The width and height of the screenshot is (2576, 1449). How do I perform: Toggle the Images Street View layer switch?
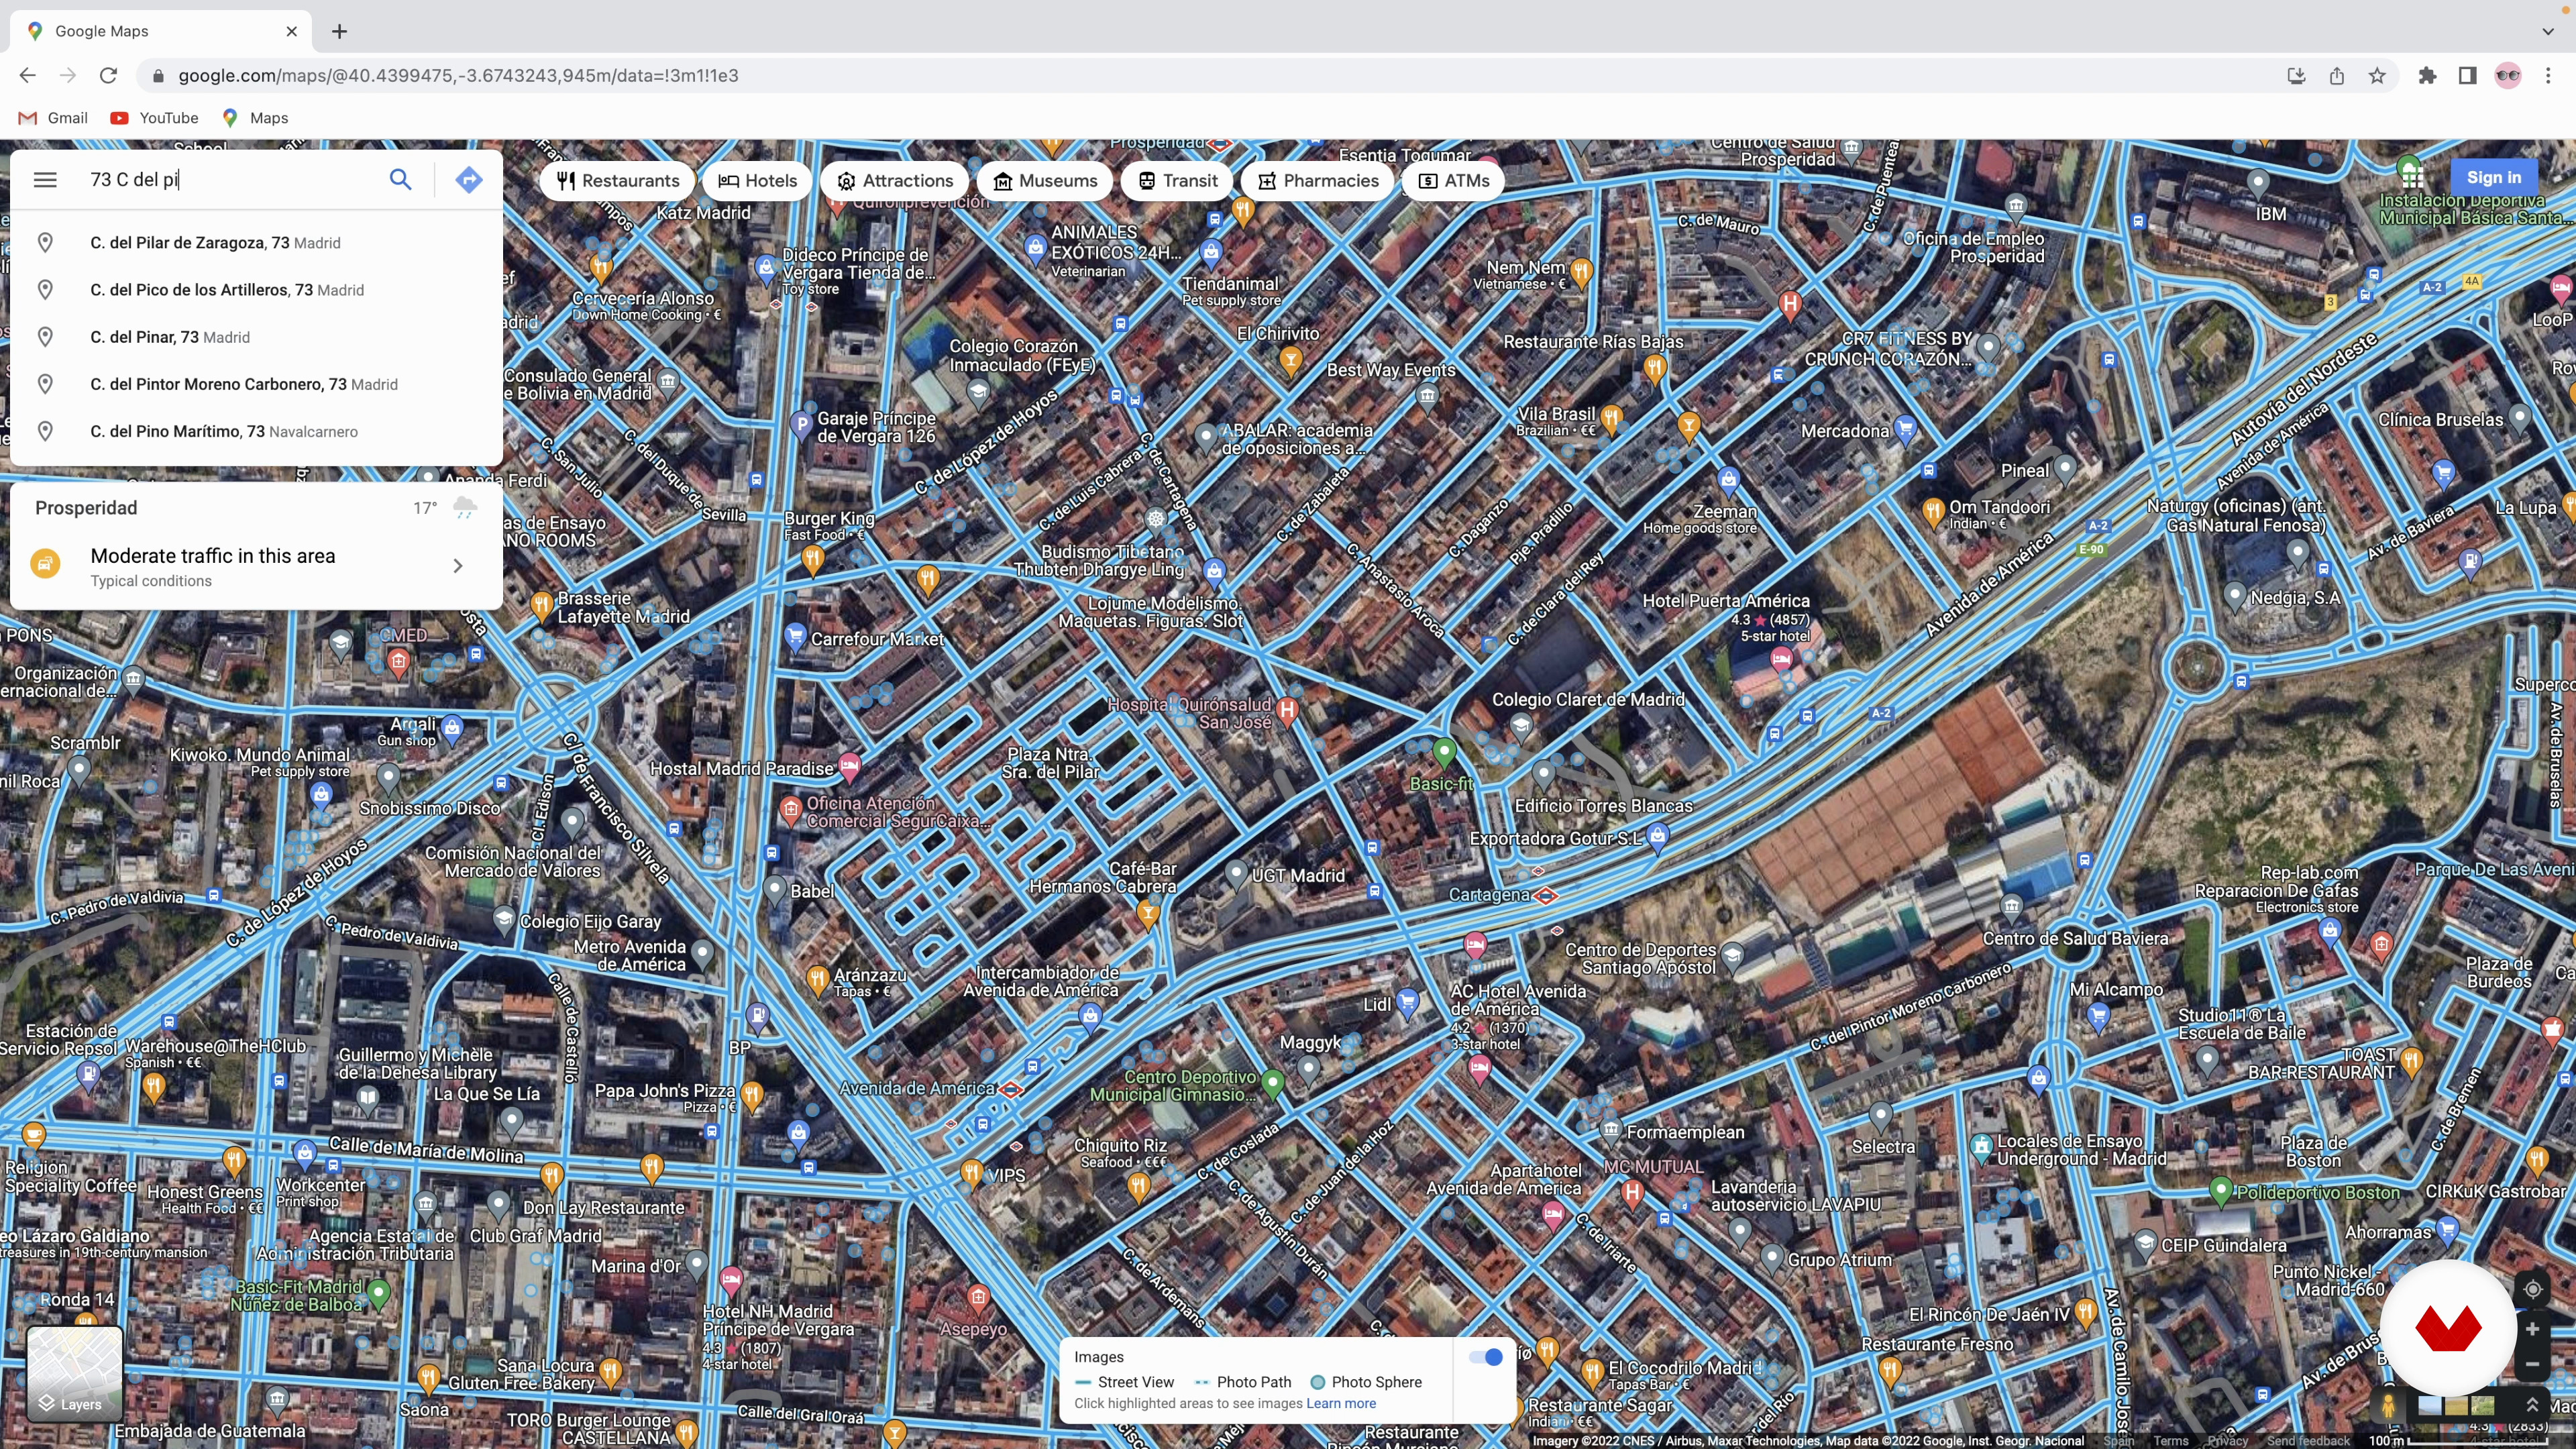pyautogui.click(x=1486, y=1357)
